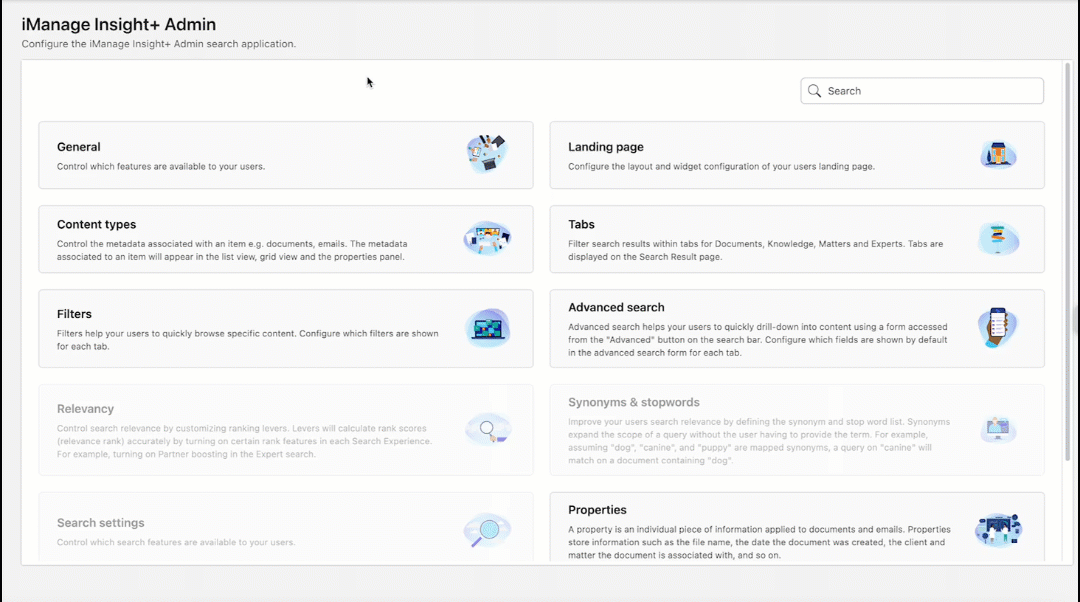Open the General settings title
This screenshot has width=1080, height=602.
79,147
